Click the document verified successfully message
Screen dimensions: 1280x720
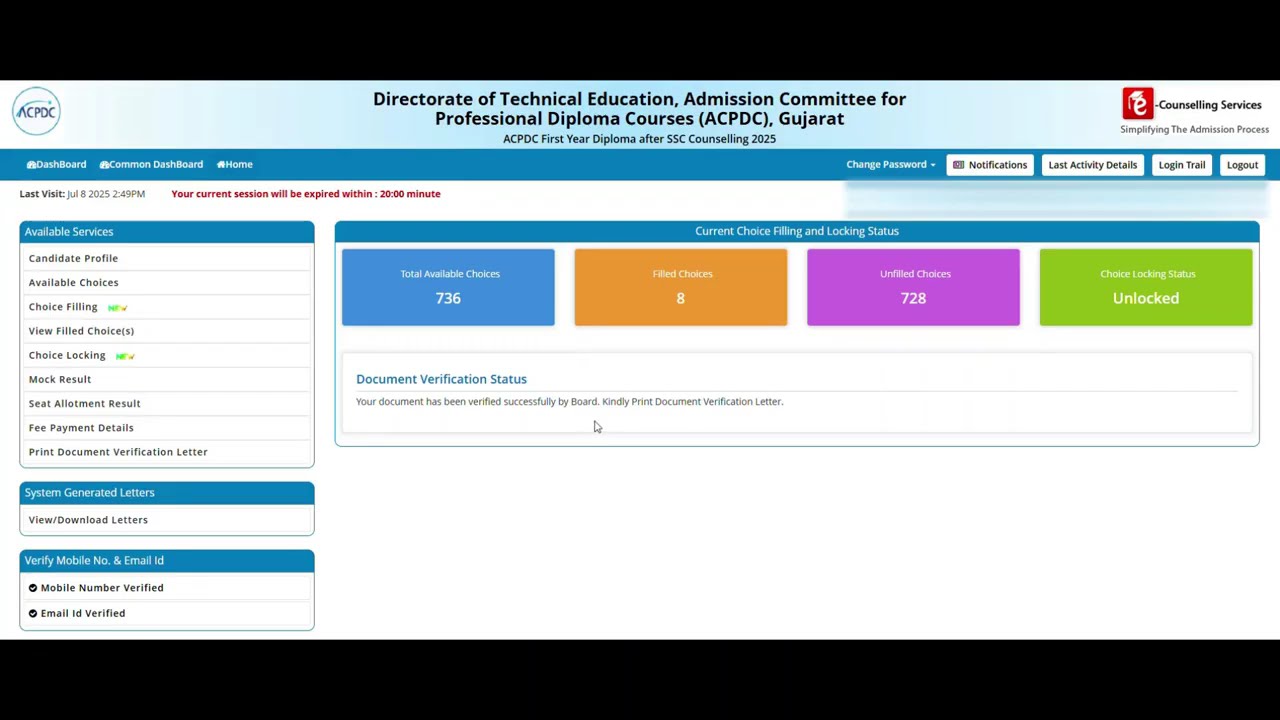(x=570, y=402)
